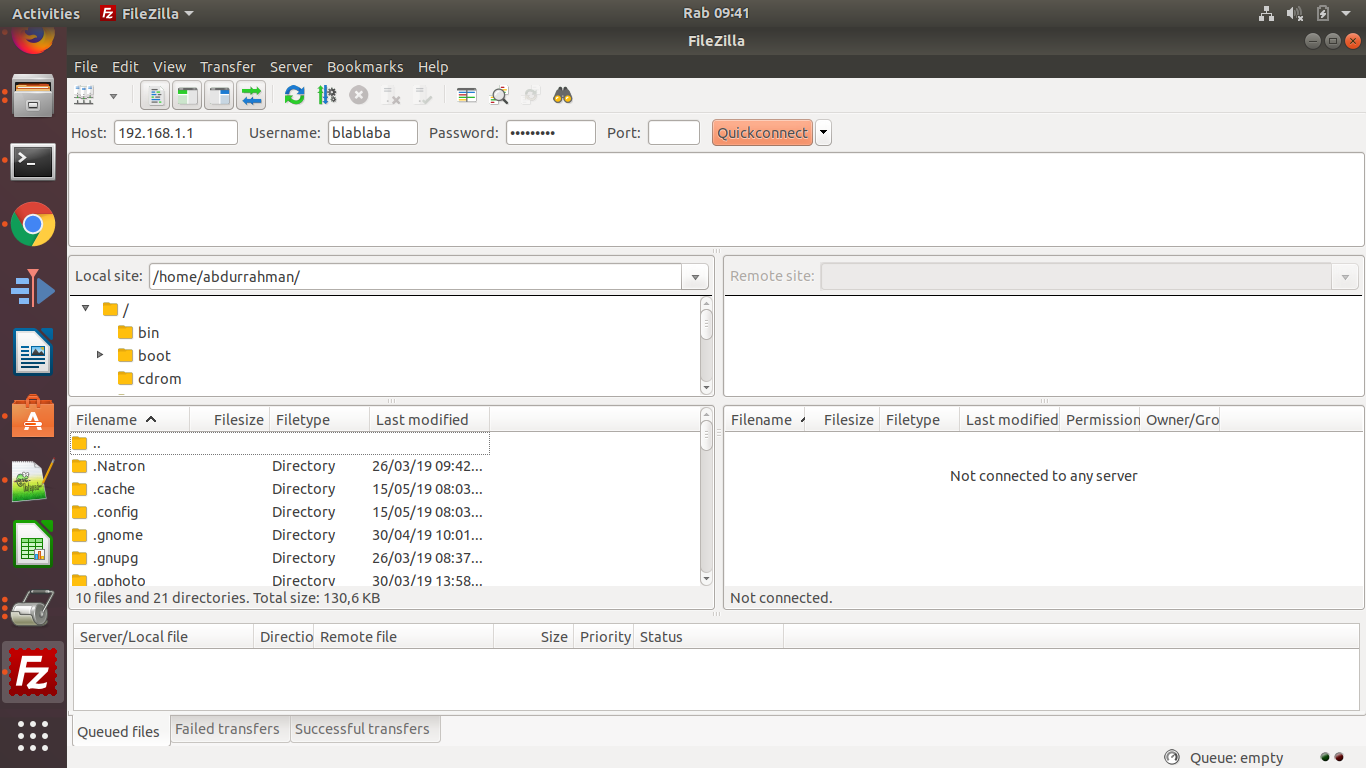Image resolution: width=1366 pixels, height=768 pixels.
Task: Open the Show Applications grid icon
Action: [33, 736]
